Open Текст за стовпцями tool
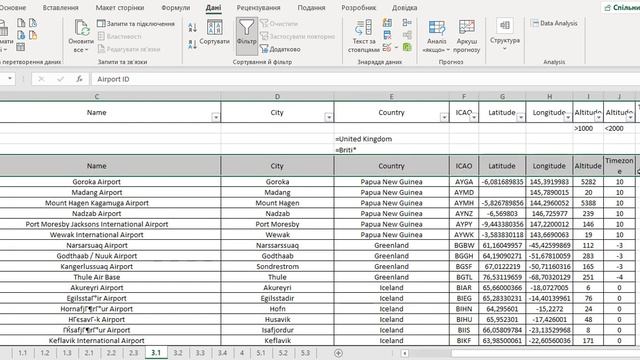 [363, 36]
